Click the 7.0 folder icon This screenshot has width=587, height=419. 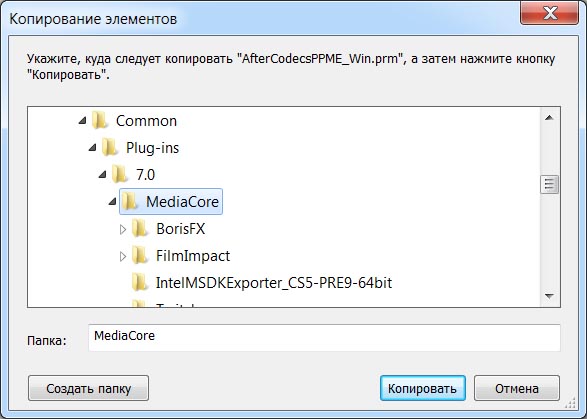[x=120, y=174]
